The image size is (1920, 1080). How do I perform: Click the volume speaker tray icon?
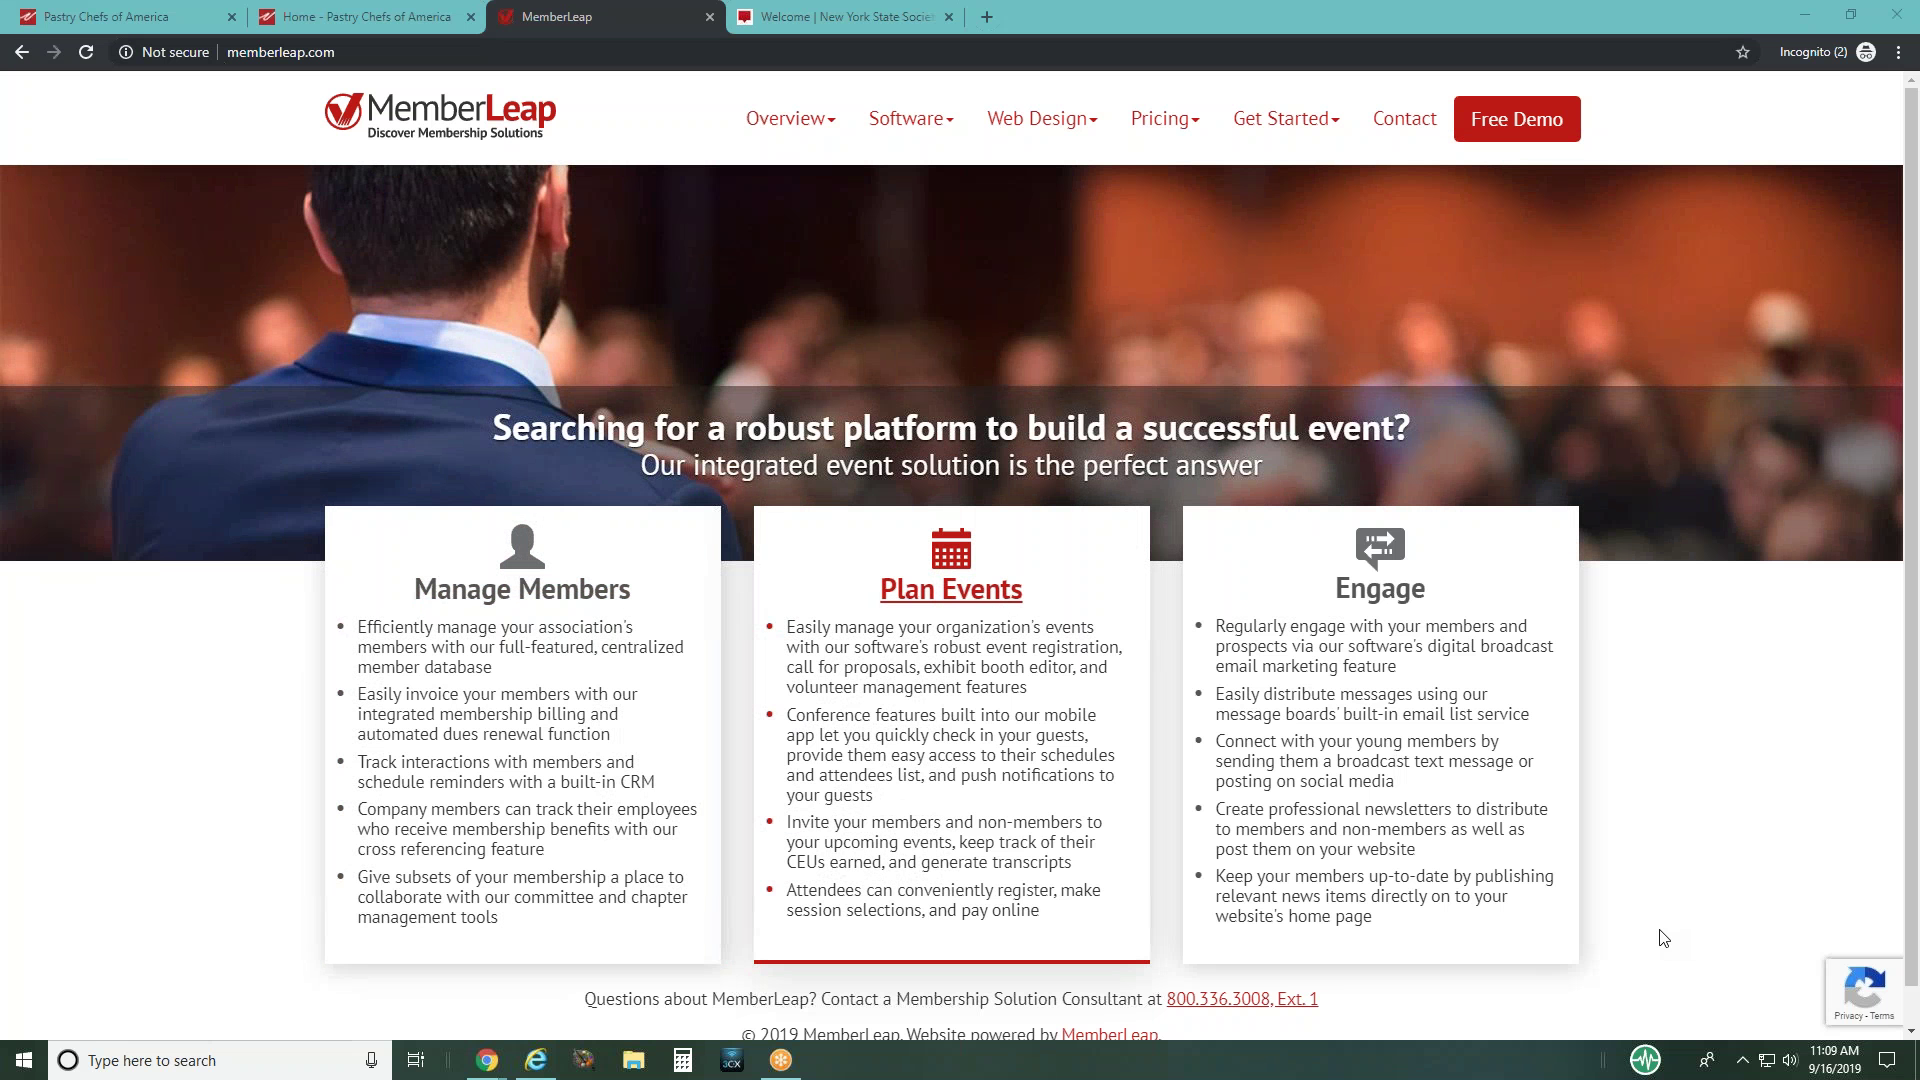(x=1790, y=1060)
